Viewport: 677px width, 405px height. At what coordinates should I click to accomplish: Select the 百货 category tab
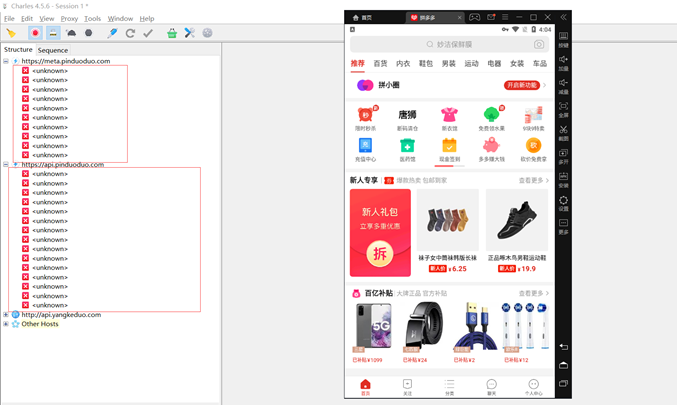380,63
